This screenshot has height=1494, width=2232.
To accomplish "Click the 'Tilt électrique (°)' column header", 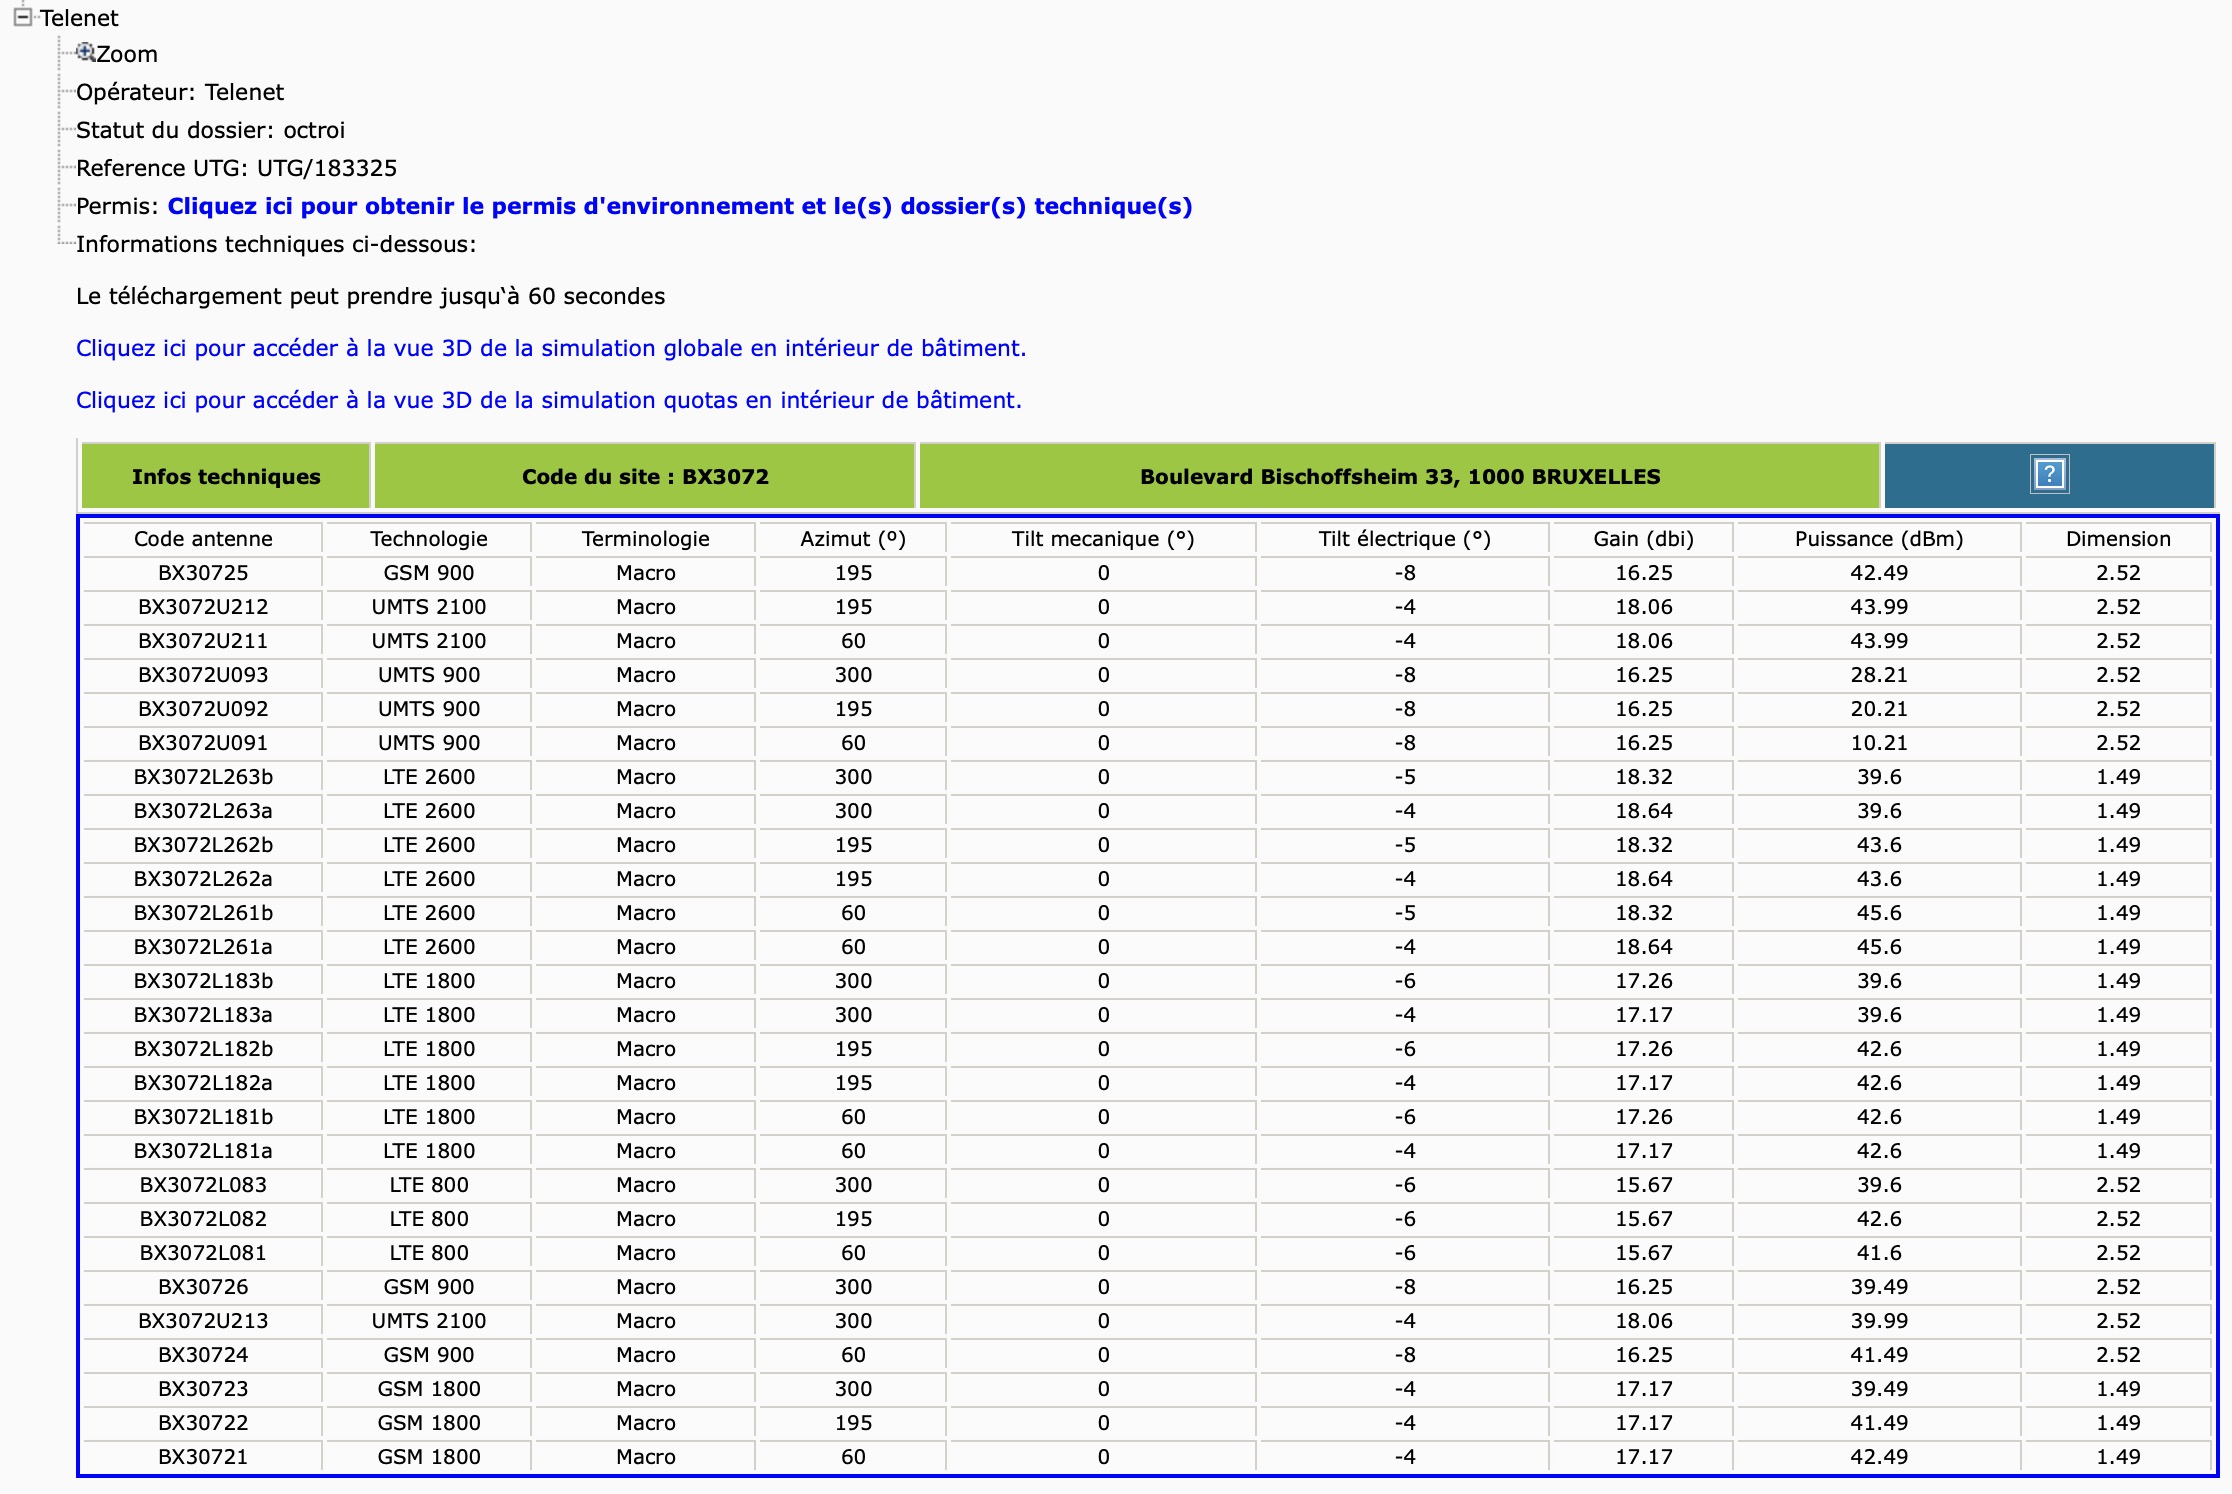I will point(1405,539).
